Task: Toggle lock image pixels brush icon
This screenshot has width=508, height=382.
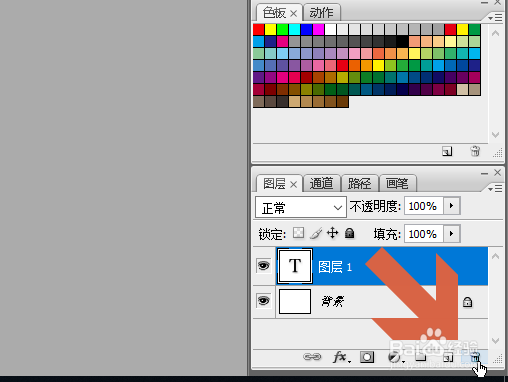Action: [316, 233]
